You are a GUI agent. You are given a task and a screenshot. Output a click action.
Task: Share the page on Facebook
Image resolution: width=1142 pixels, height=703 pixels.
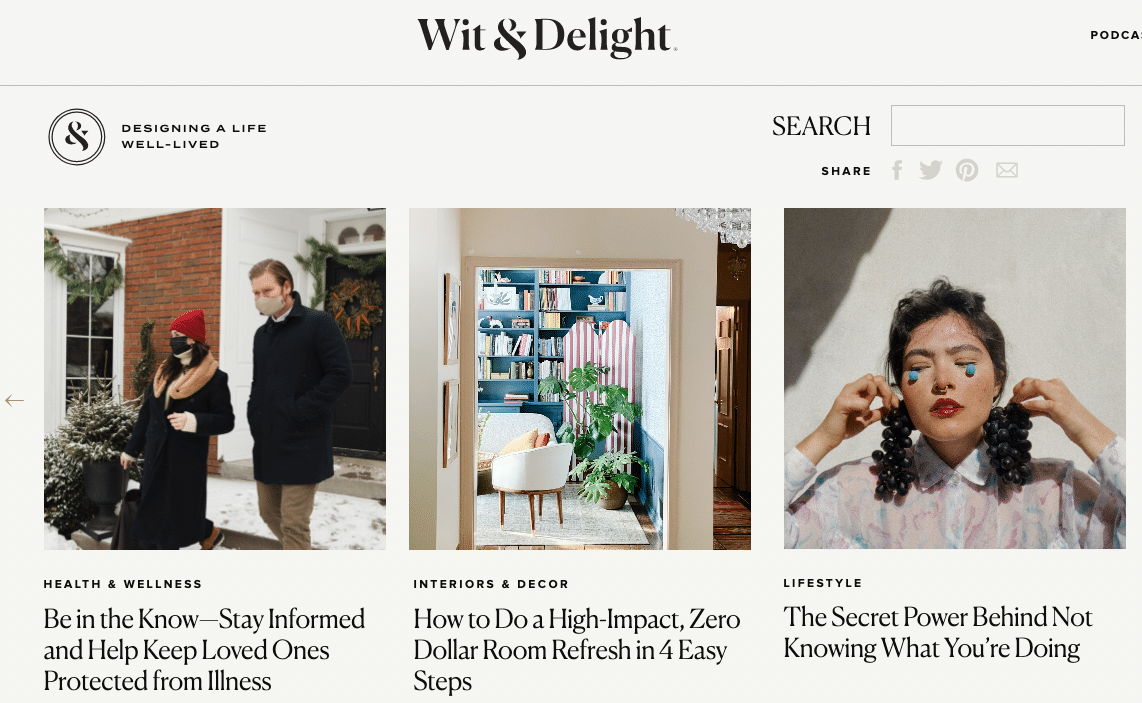pyautogui.click(x=897, y=170)
